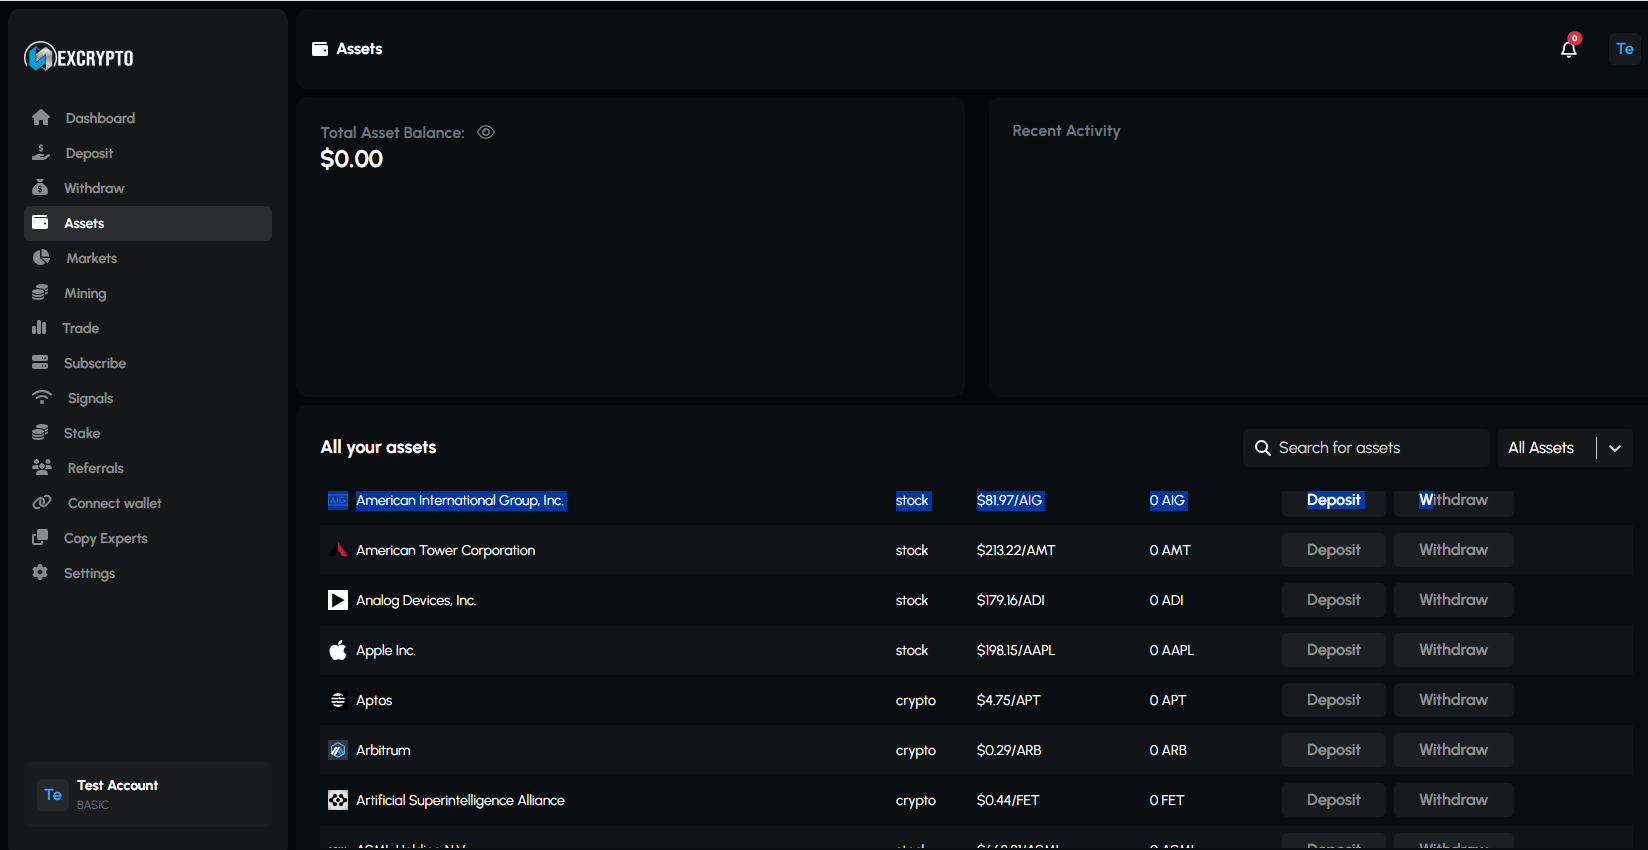The width and height of the screenshot is (1648, 850).
Task: Click the Dashboard home icon
Action: pos(41,117)
